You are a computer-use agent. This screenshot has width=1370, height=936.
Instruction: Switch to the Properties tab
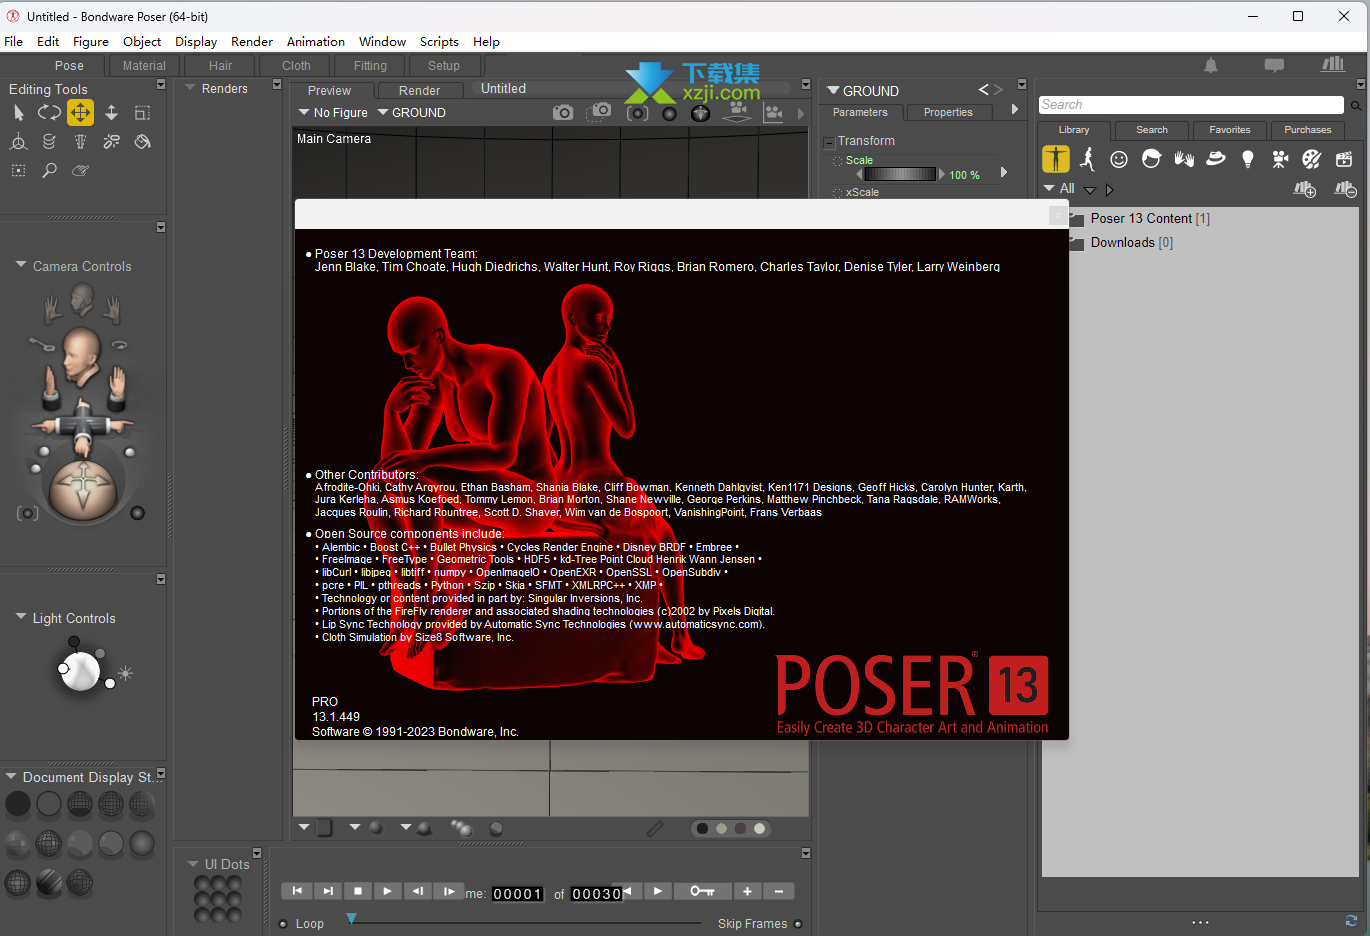pyautogui.click(x=948, y=113)
